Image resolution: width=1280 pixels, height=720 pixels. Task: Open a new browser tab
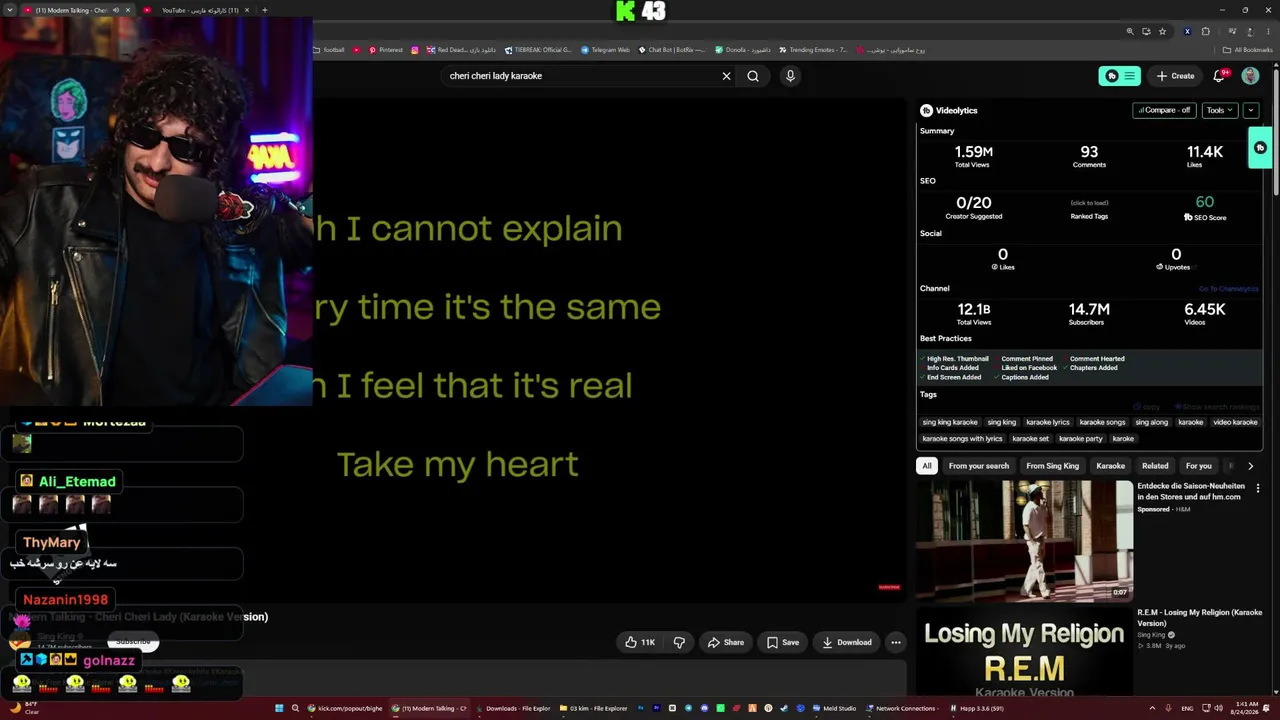point(264,10)
